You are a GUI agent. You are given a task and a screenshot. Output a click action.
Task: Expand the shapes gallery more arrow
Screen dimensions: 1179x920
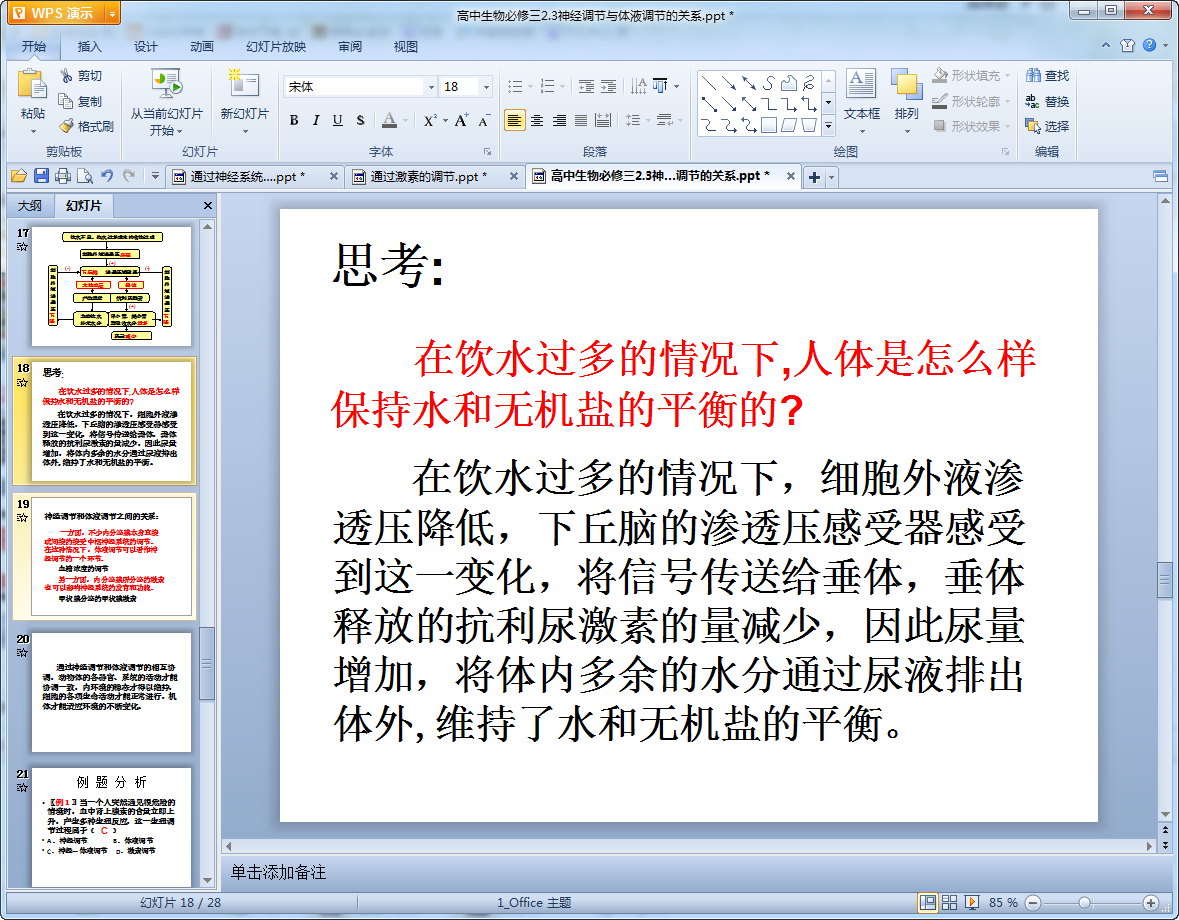[x=829, y=126]
